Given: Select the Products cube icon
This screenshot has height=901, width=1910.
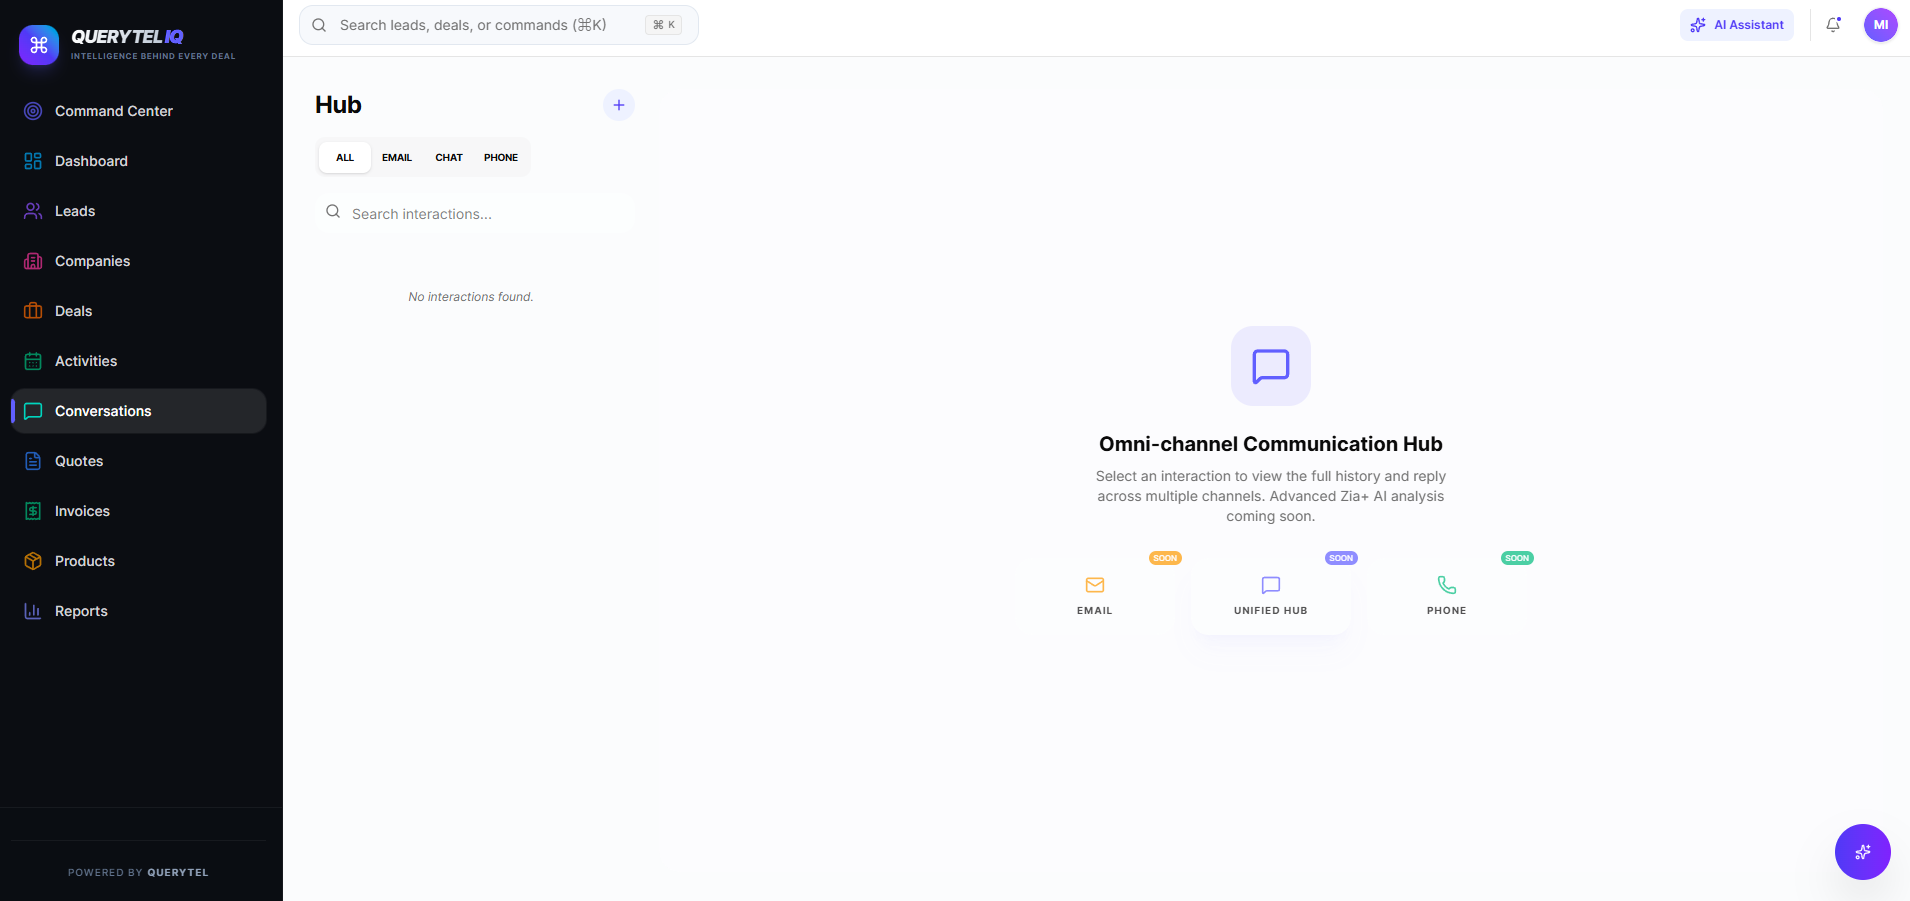Looking at the screenshot, I should 33,560.
